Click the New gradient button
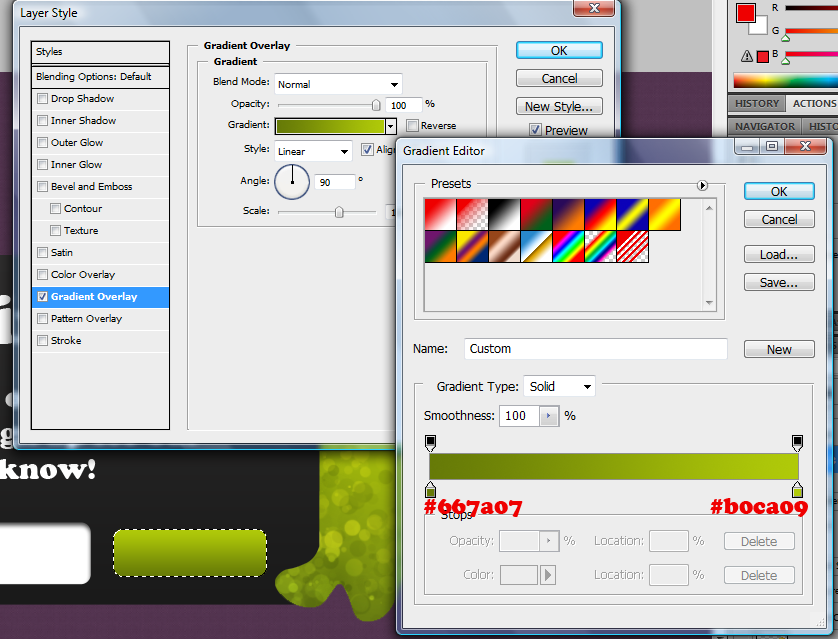Image resolution: width=838 pixels, height=639 pixels. pos(779,349)
